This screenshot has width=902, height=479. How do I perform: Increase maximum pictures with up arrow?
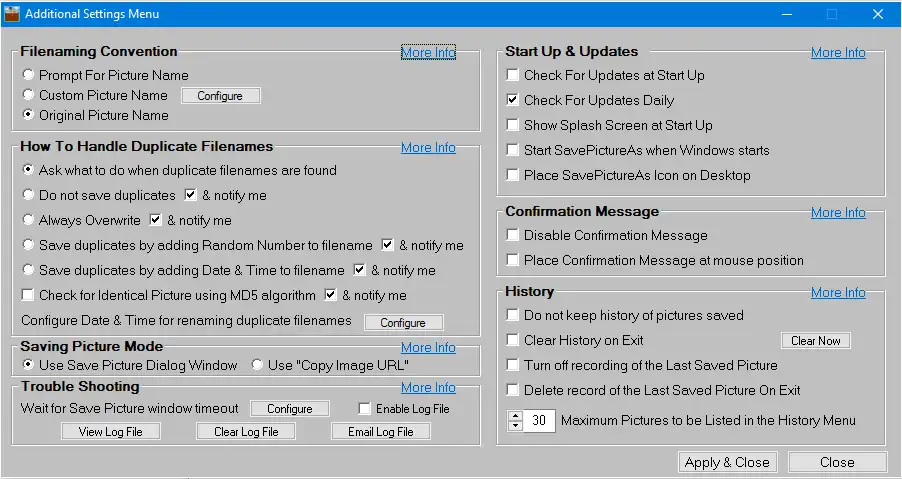(x=515, y=415)
